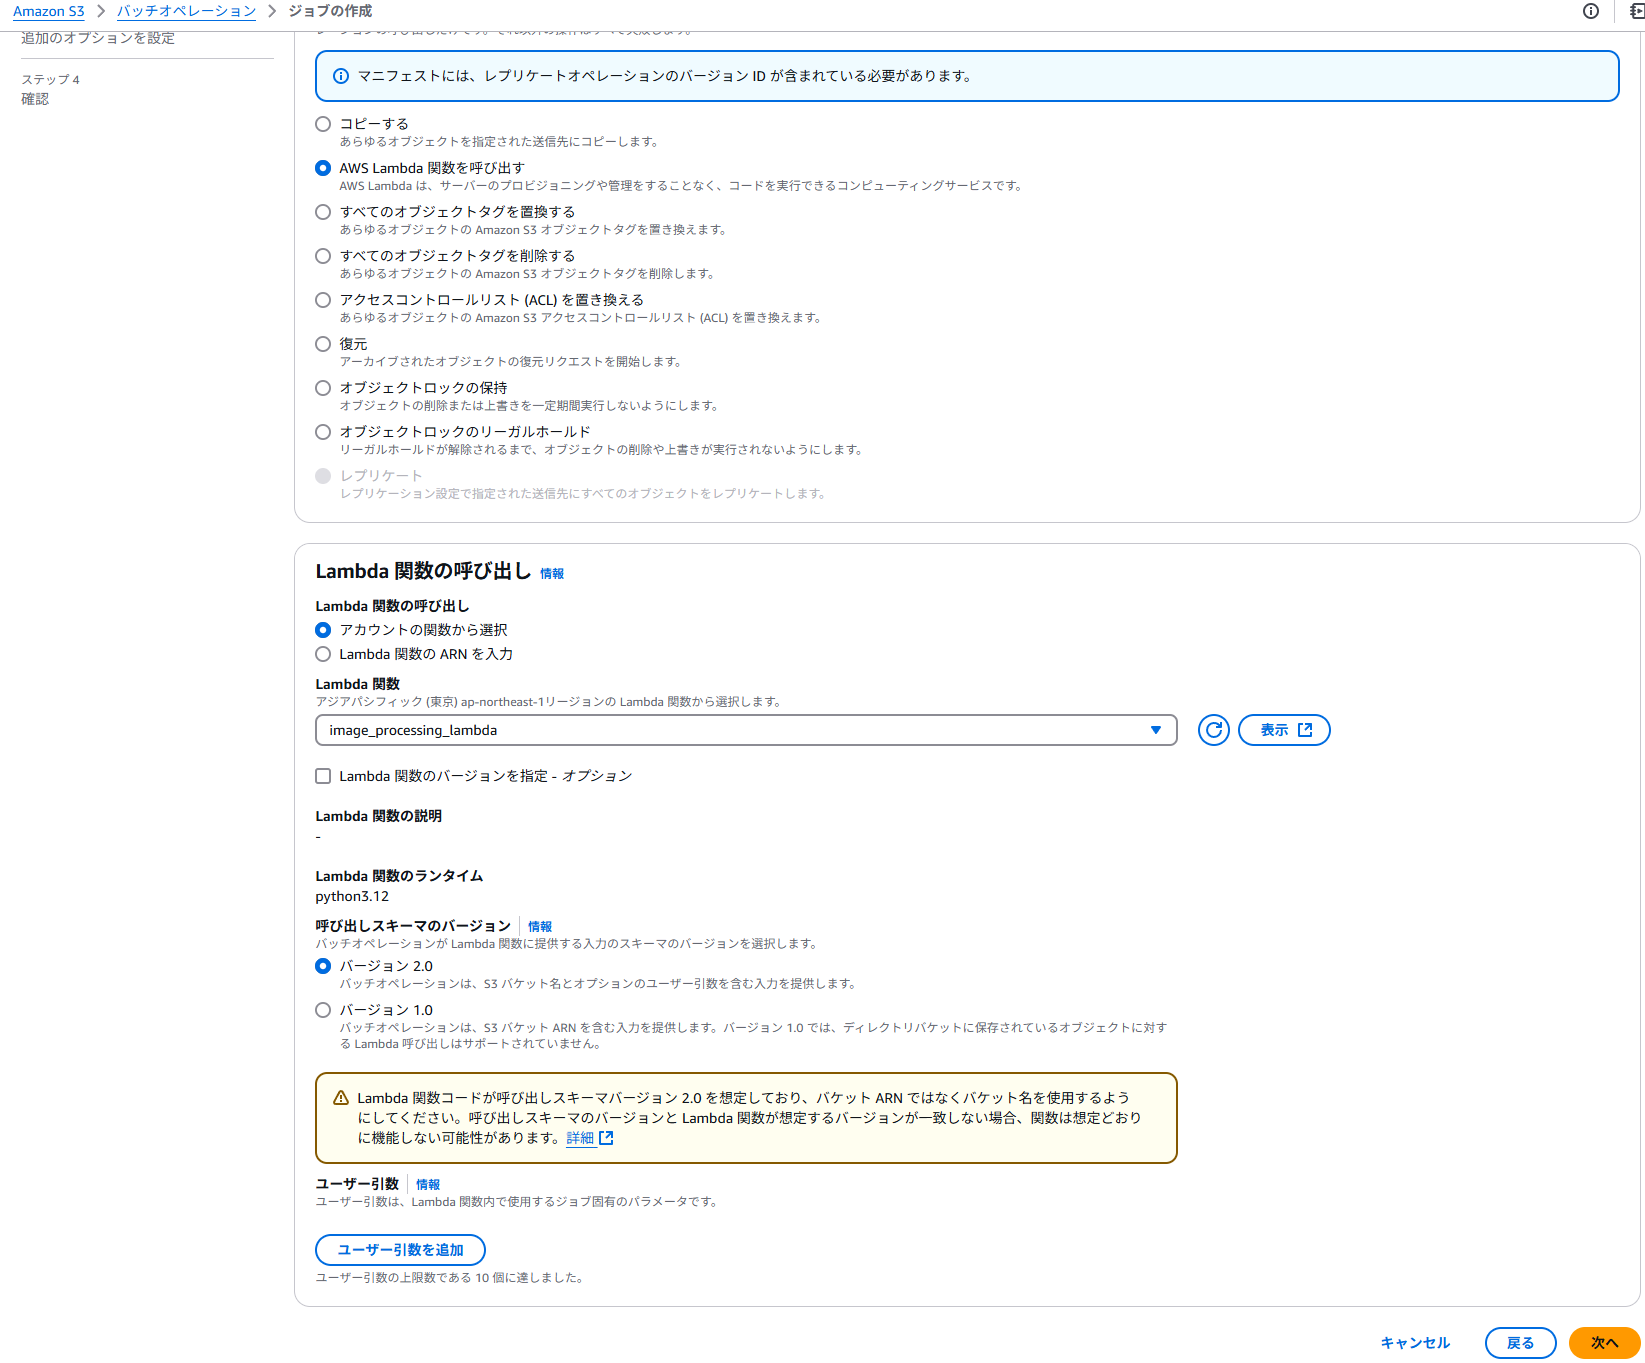Select schema バージョン 1.0 radio button
Screen dimensions: 1645x1363
point(323,1010)
